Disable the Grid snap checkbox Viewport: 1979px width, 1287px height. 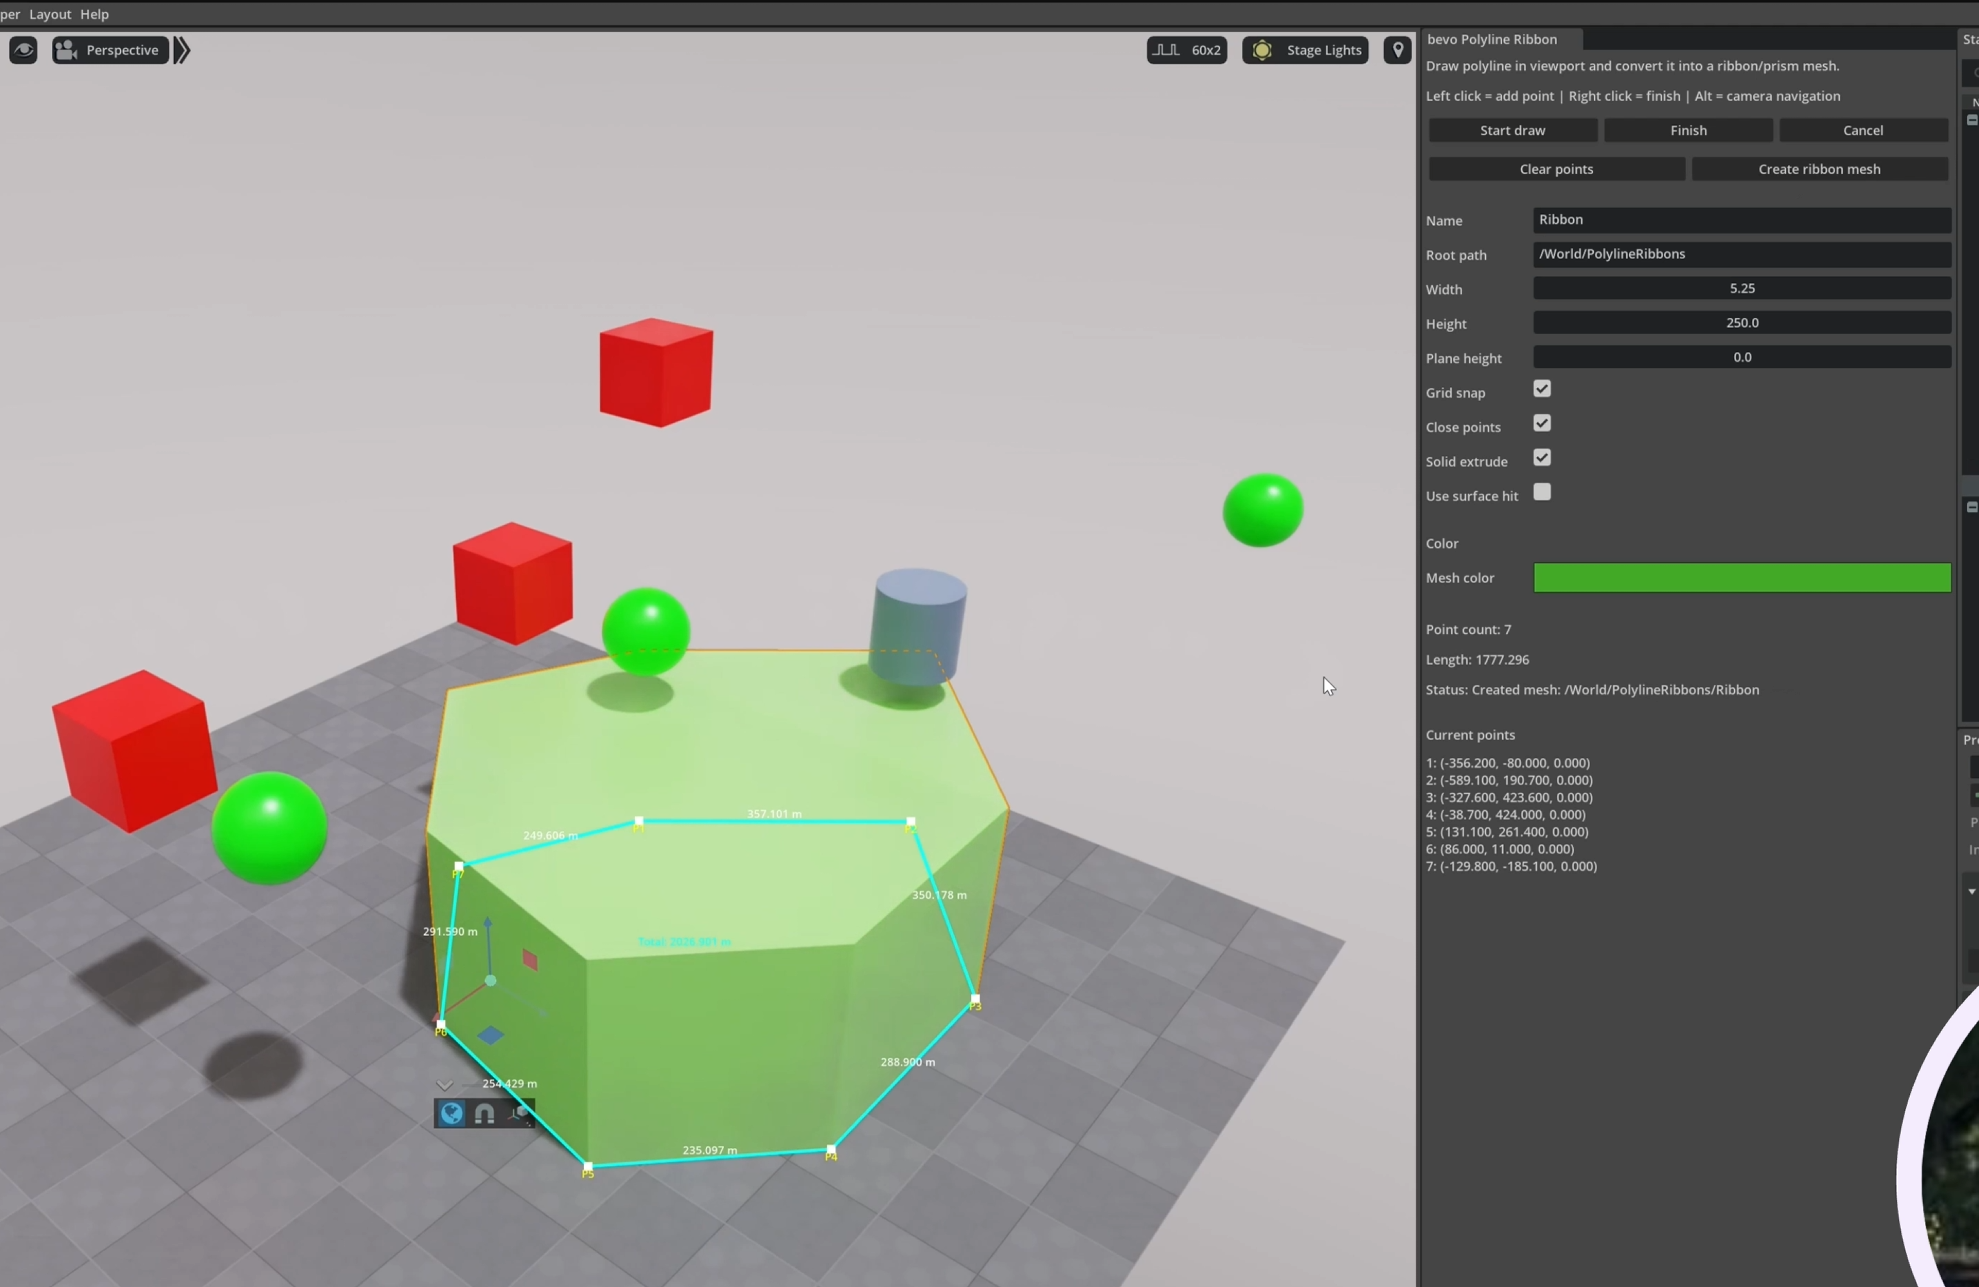click(x=1542, y=389)
